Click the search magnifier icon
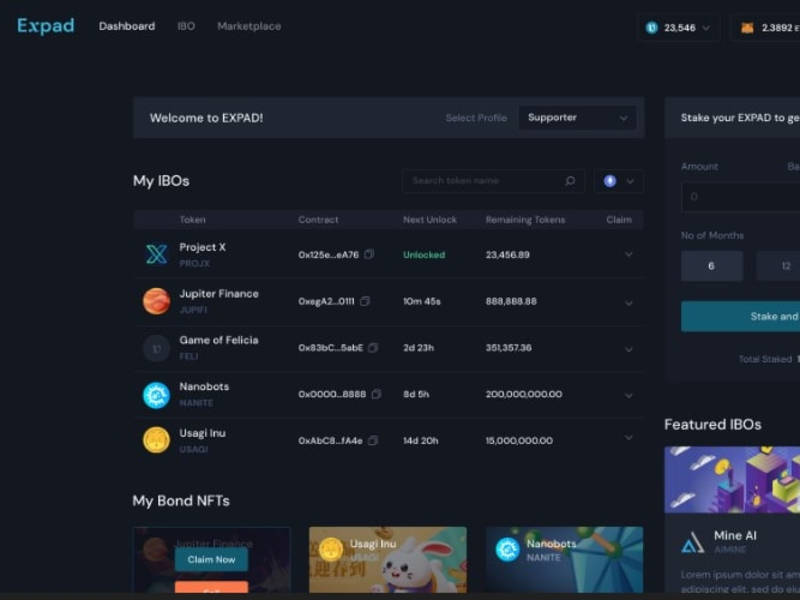Viewport: 800px width, 600px height. (570, 181)
